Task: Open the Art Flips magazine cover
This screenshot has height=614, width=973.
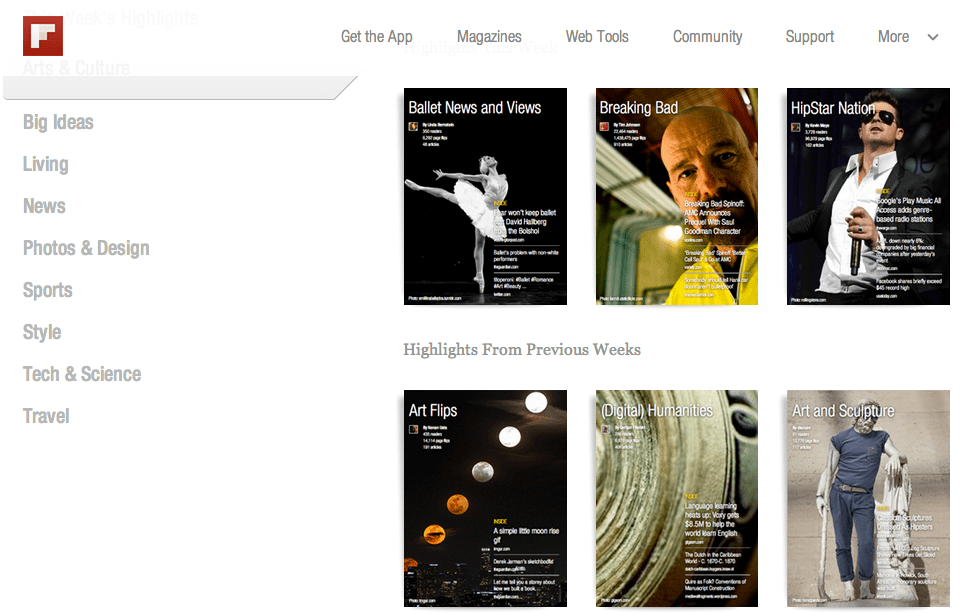Action: 485,499
